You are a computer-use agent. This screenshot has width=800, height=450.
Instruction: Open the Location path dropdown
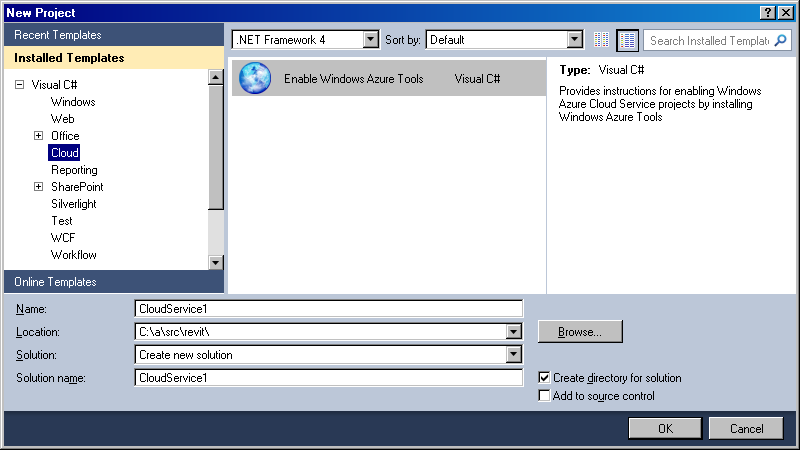coord(514,332)
